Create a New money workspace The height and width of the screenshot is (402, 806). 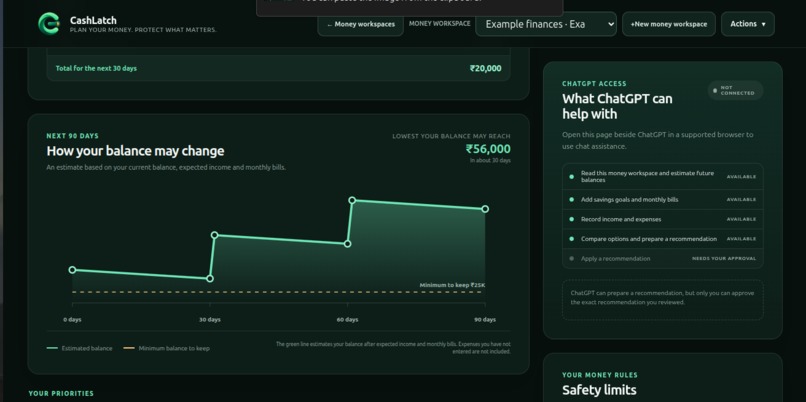[669, 24]
